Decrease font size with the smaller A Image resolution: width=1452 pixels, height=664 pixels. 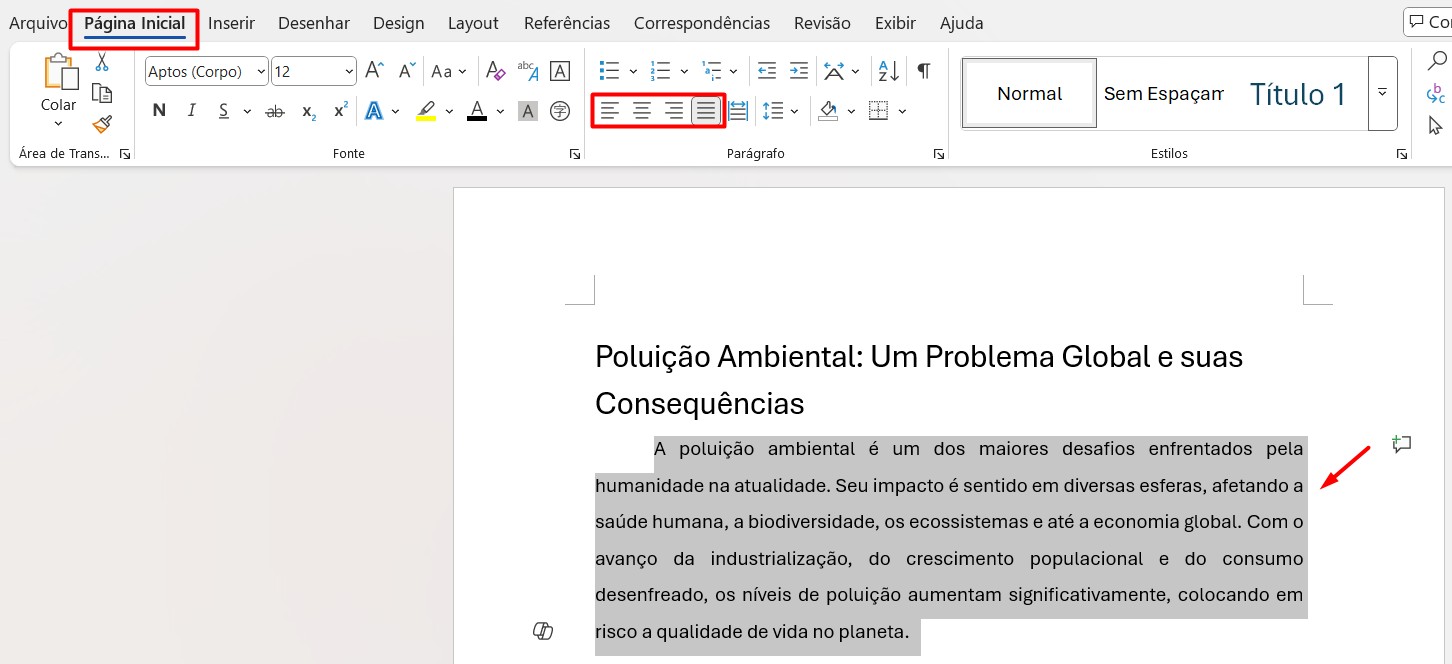coord(406,71)
